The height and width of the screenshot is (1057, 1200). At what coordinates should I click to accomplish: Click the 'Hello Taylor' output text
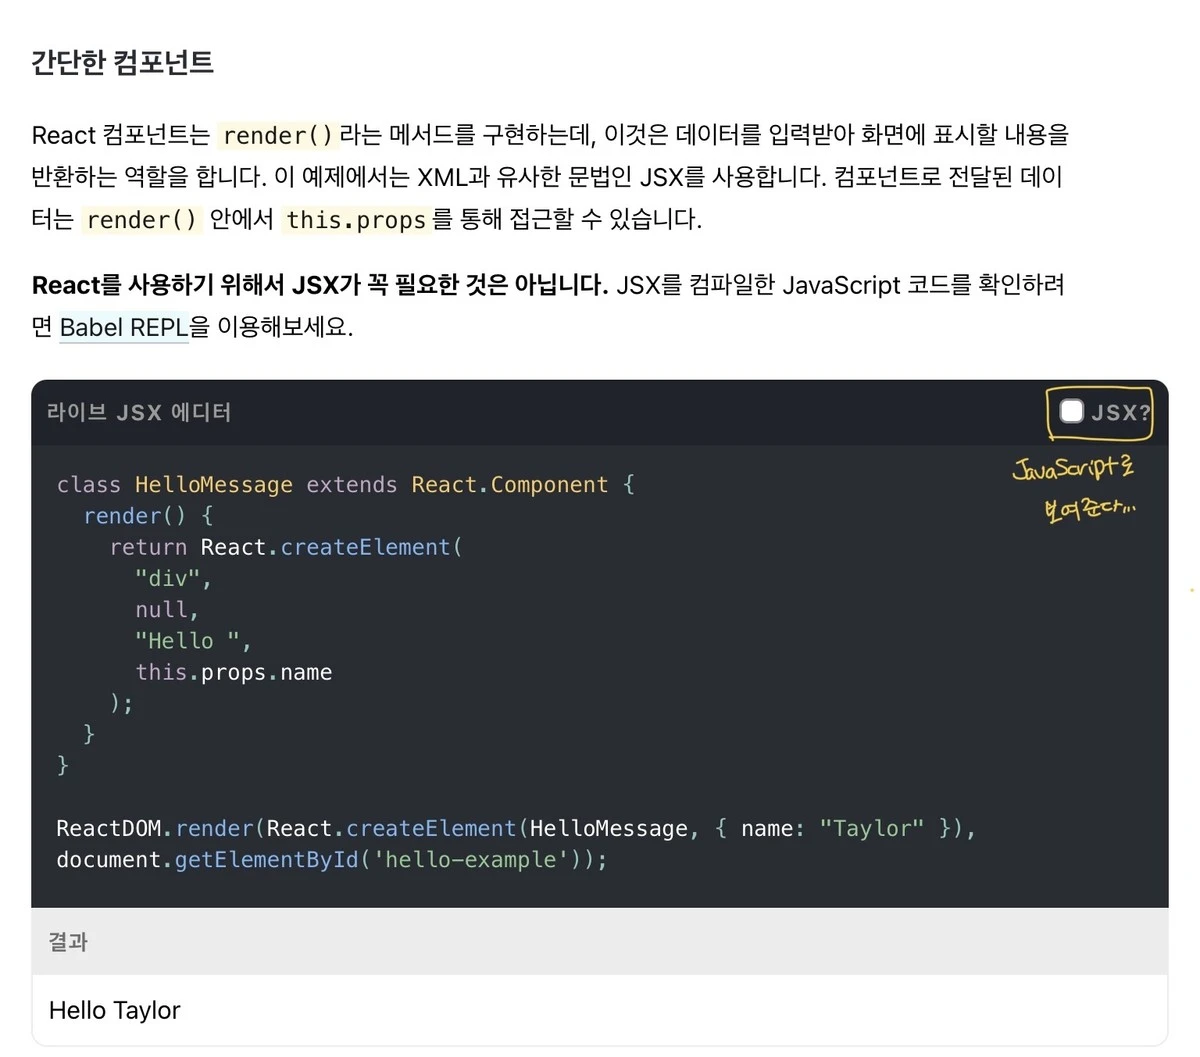click(x=115, y=1010)
